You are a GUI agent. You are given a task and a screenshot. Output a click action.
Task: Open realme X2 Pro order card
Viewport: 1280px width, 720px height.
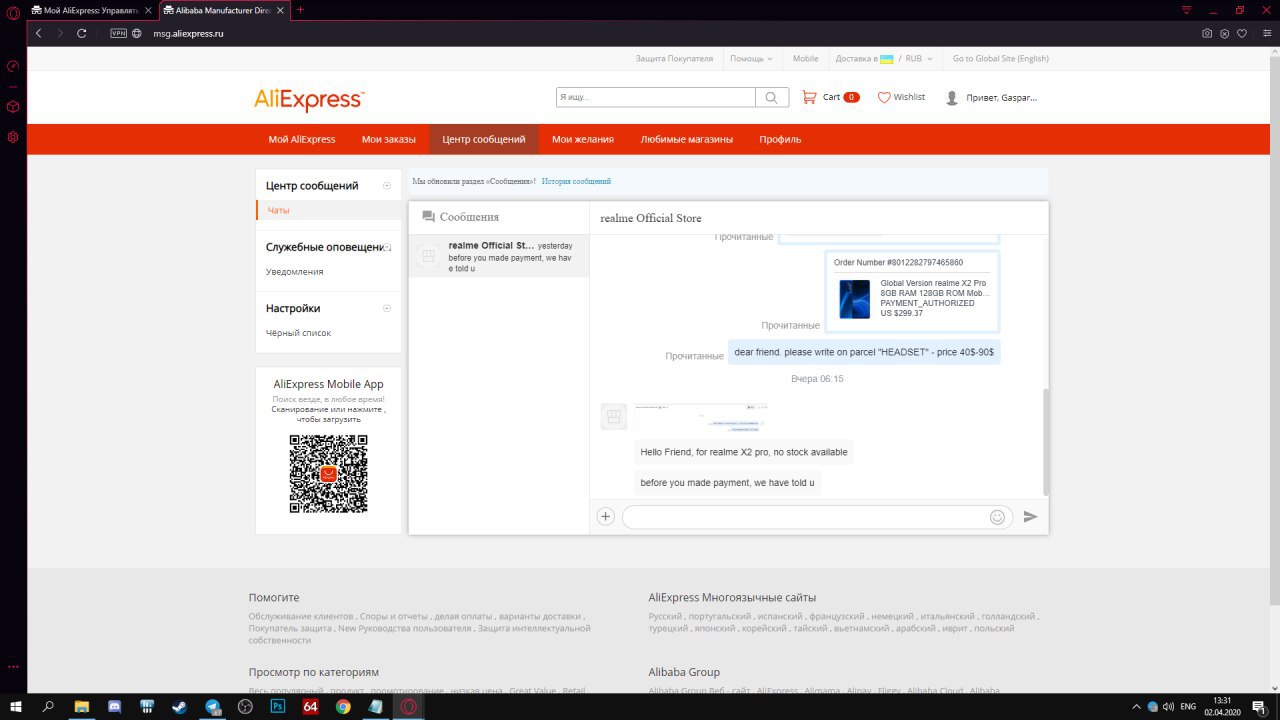[x=912, y=291]
